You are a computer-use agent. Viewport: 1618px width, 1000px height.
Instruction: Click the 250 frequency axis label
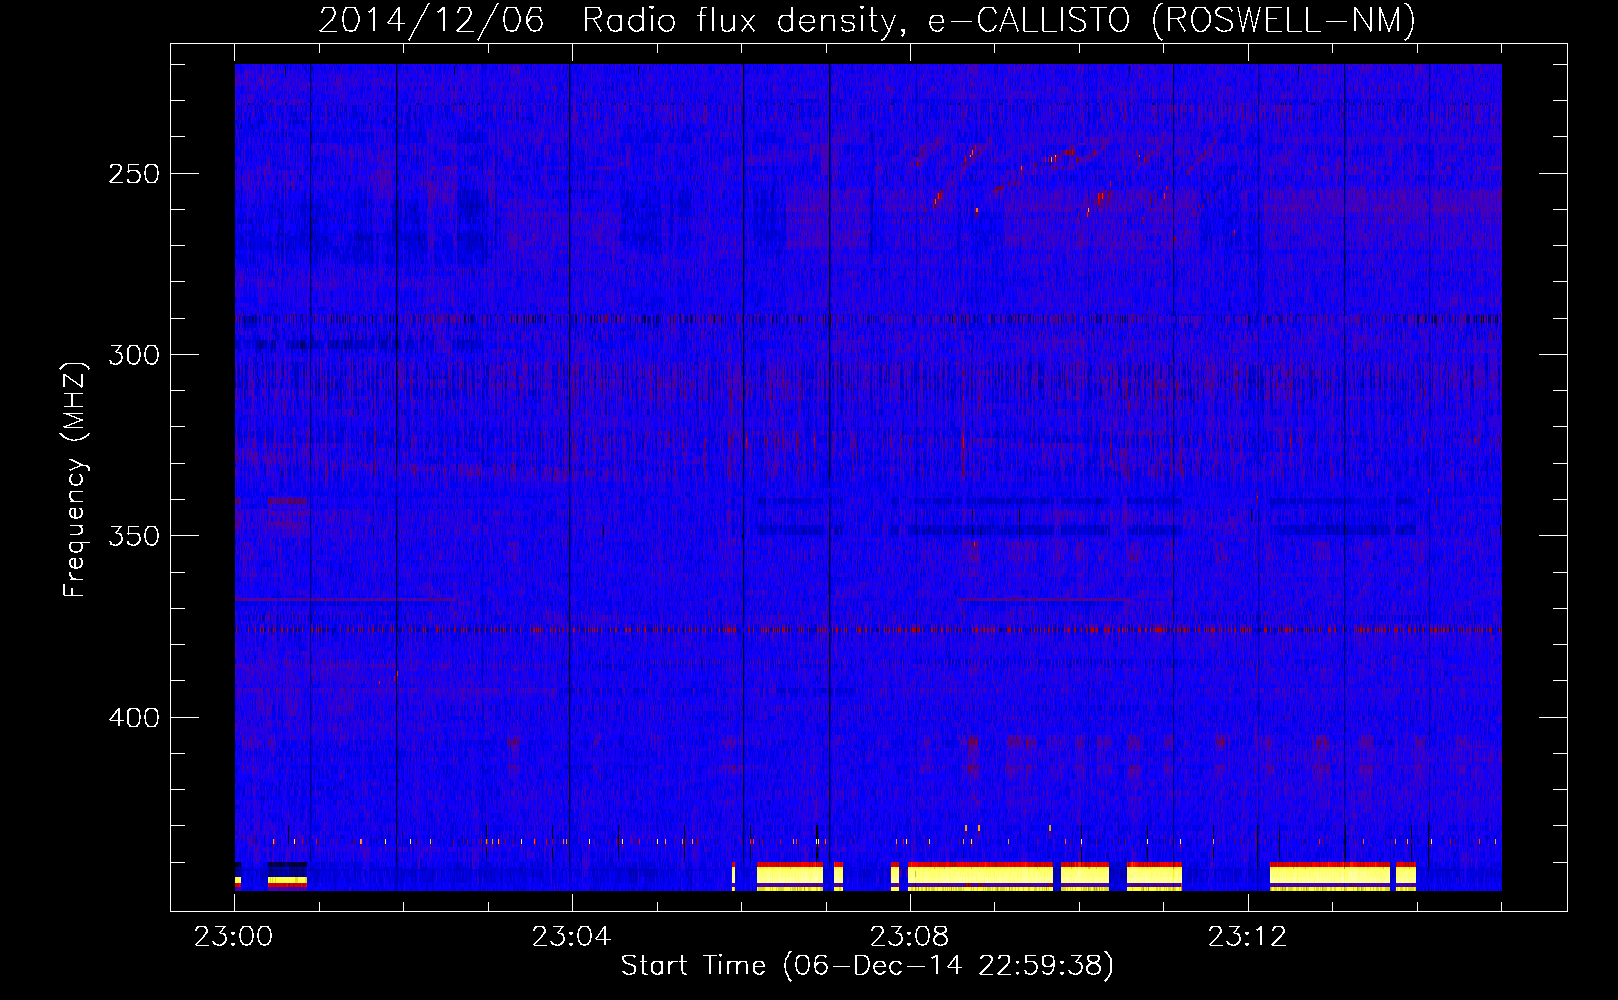pyautogui.click(x=134, y=174)
